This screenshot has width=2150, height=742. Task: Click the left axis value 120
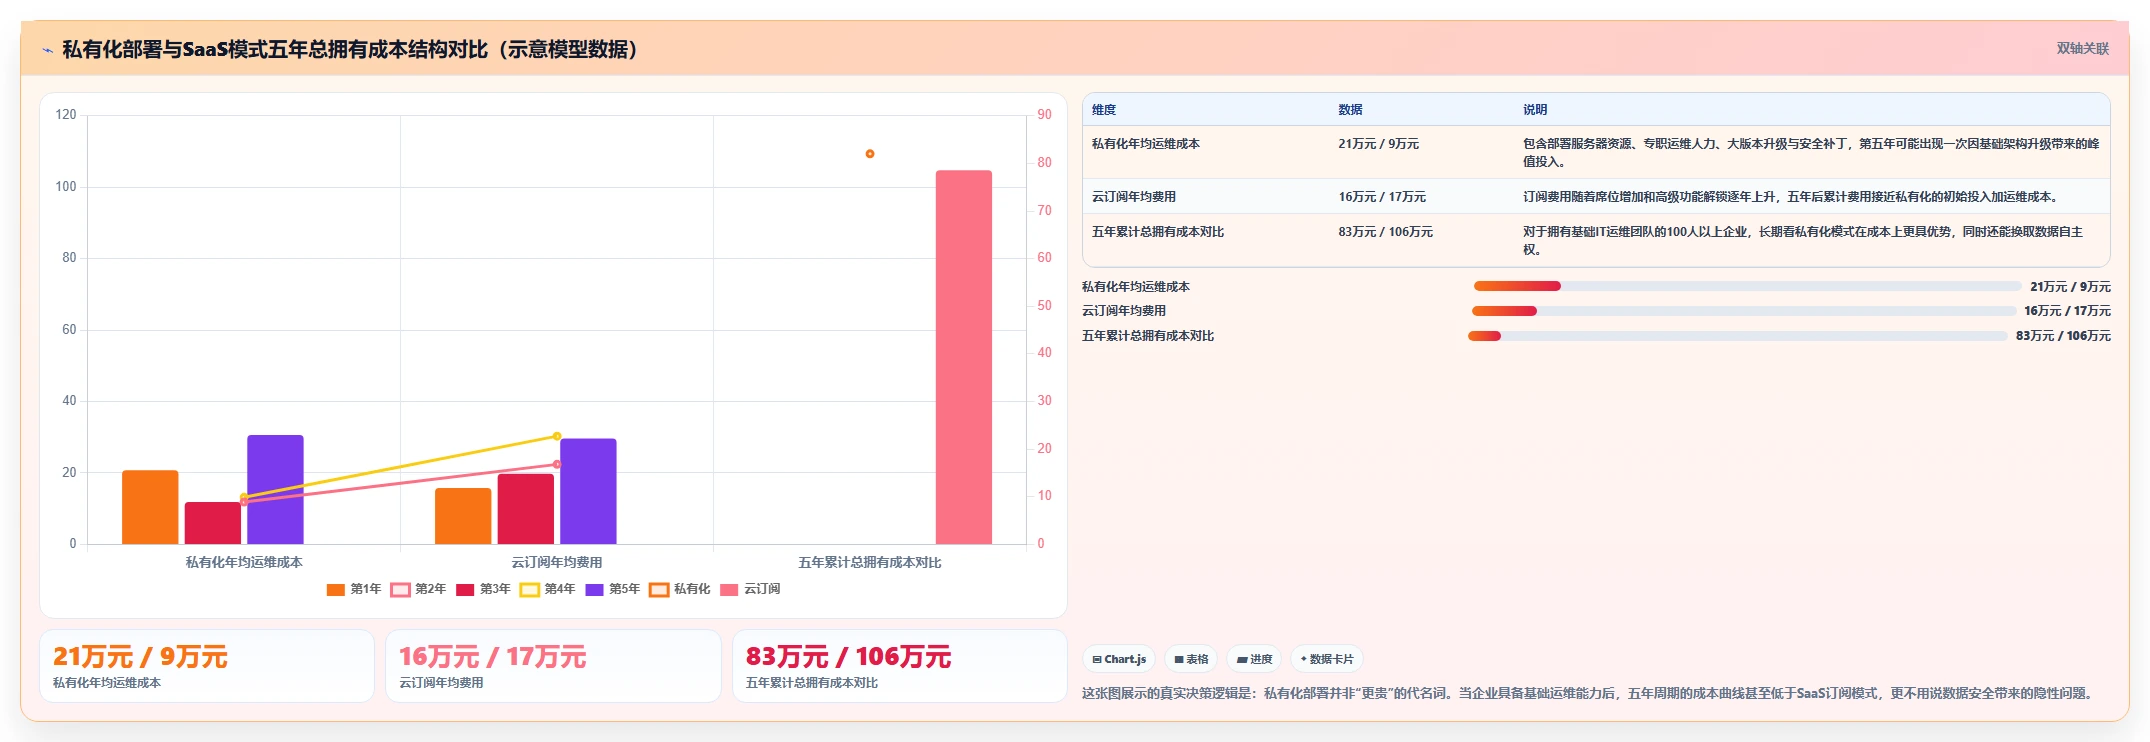(x=66, y=115)
